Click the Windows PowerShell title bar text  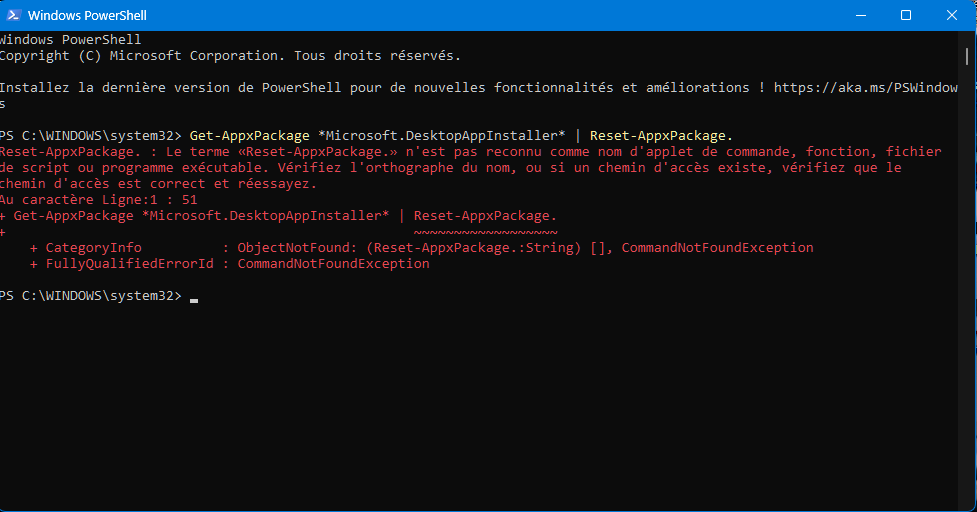pos(87,15)
